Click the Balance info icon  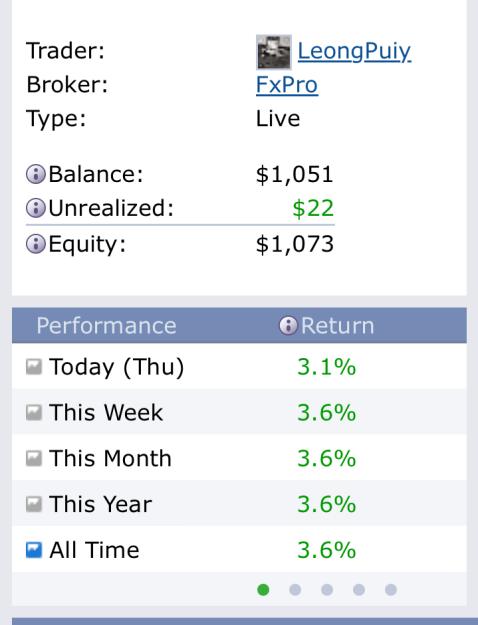[35, 174]
